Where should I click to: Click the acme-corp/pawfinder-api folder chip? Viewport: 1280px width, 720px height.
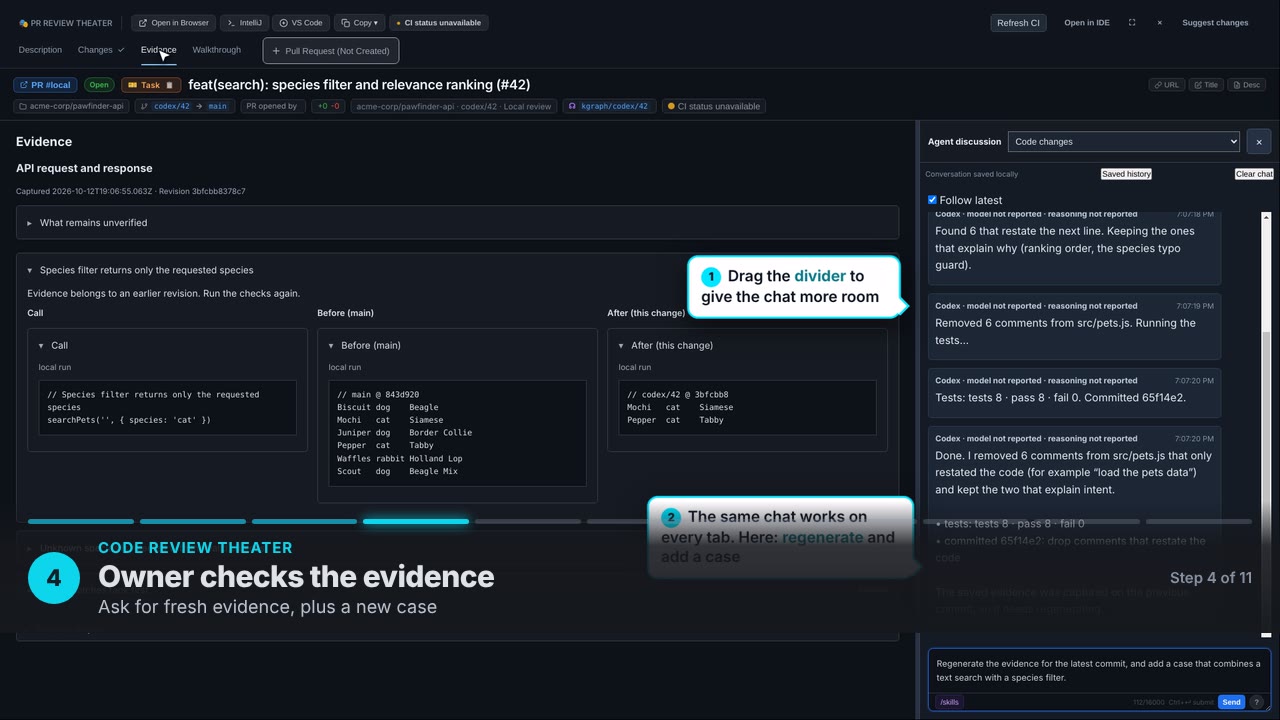click(x=72, y=106)
